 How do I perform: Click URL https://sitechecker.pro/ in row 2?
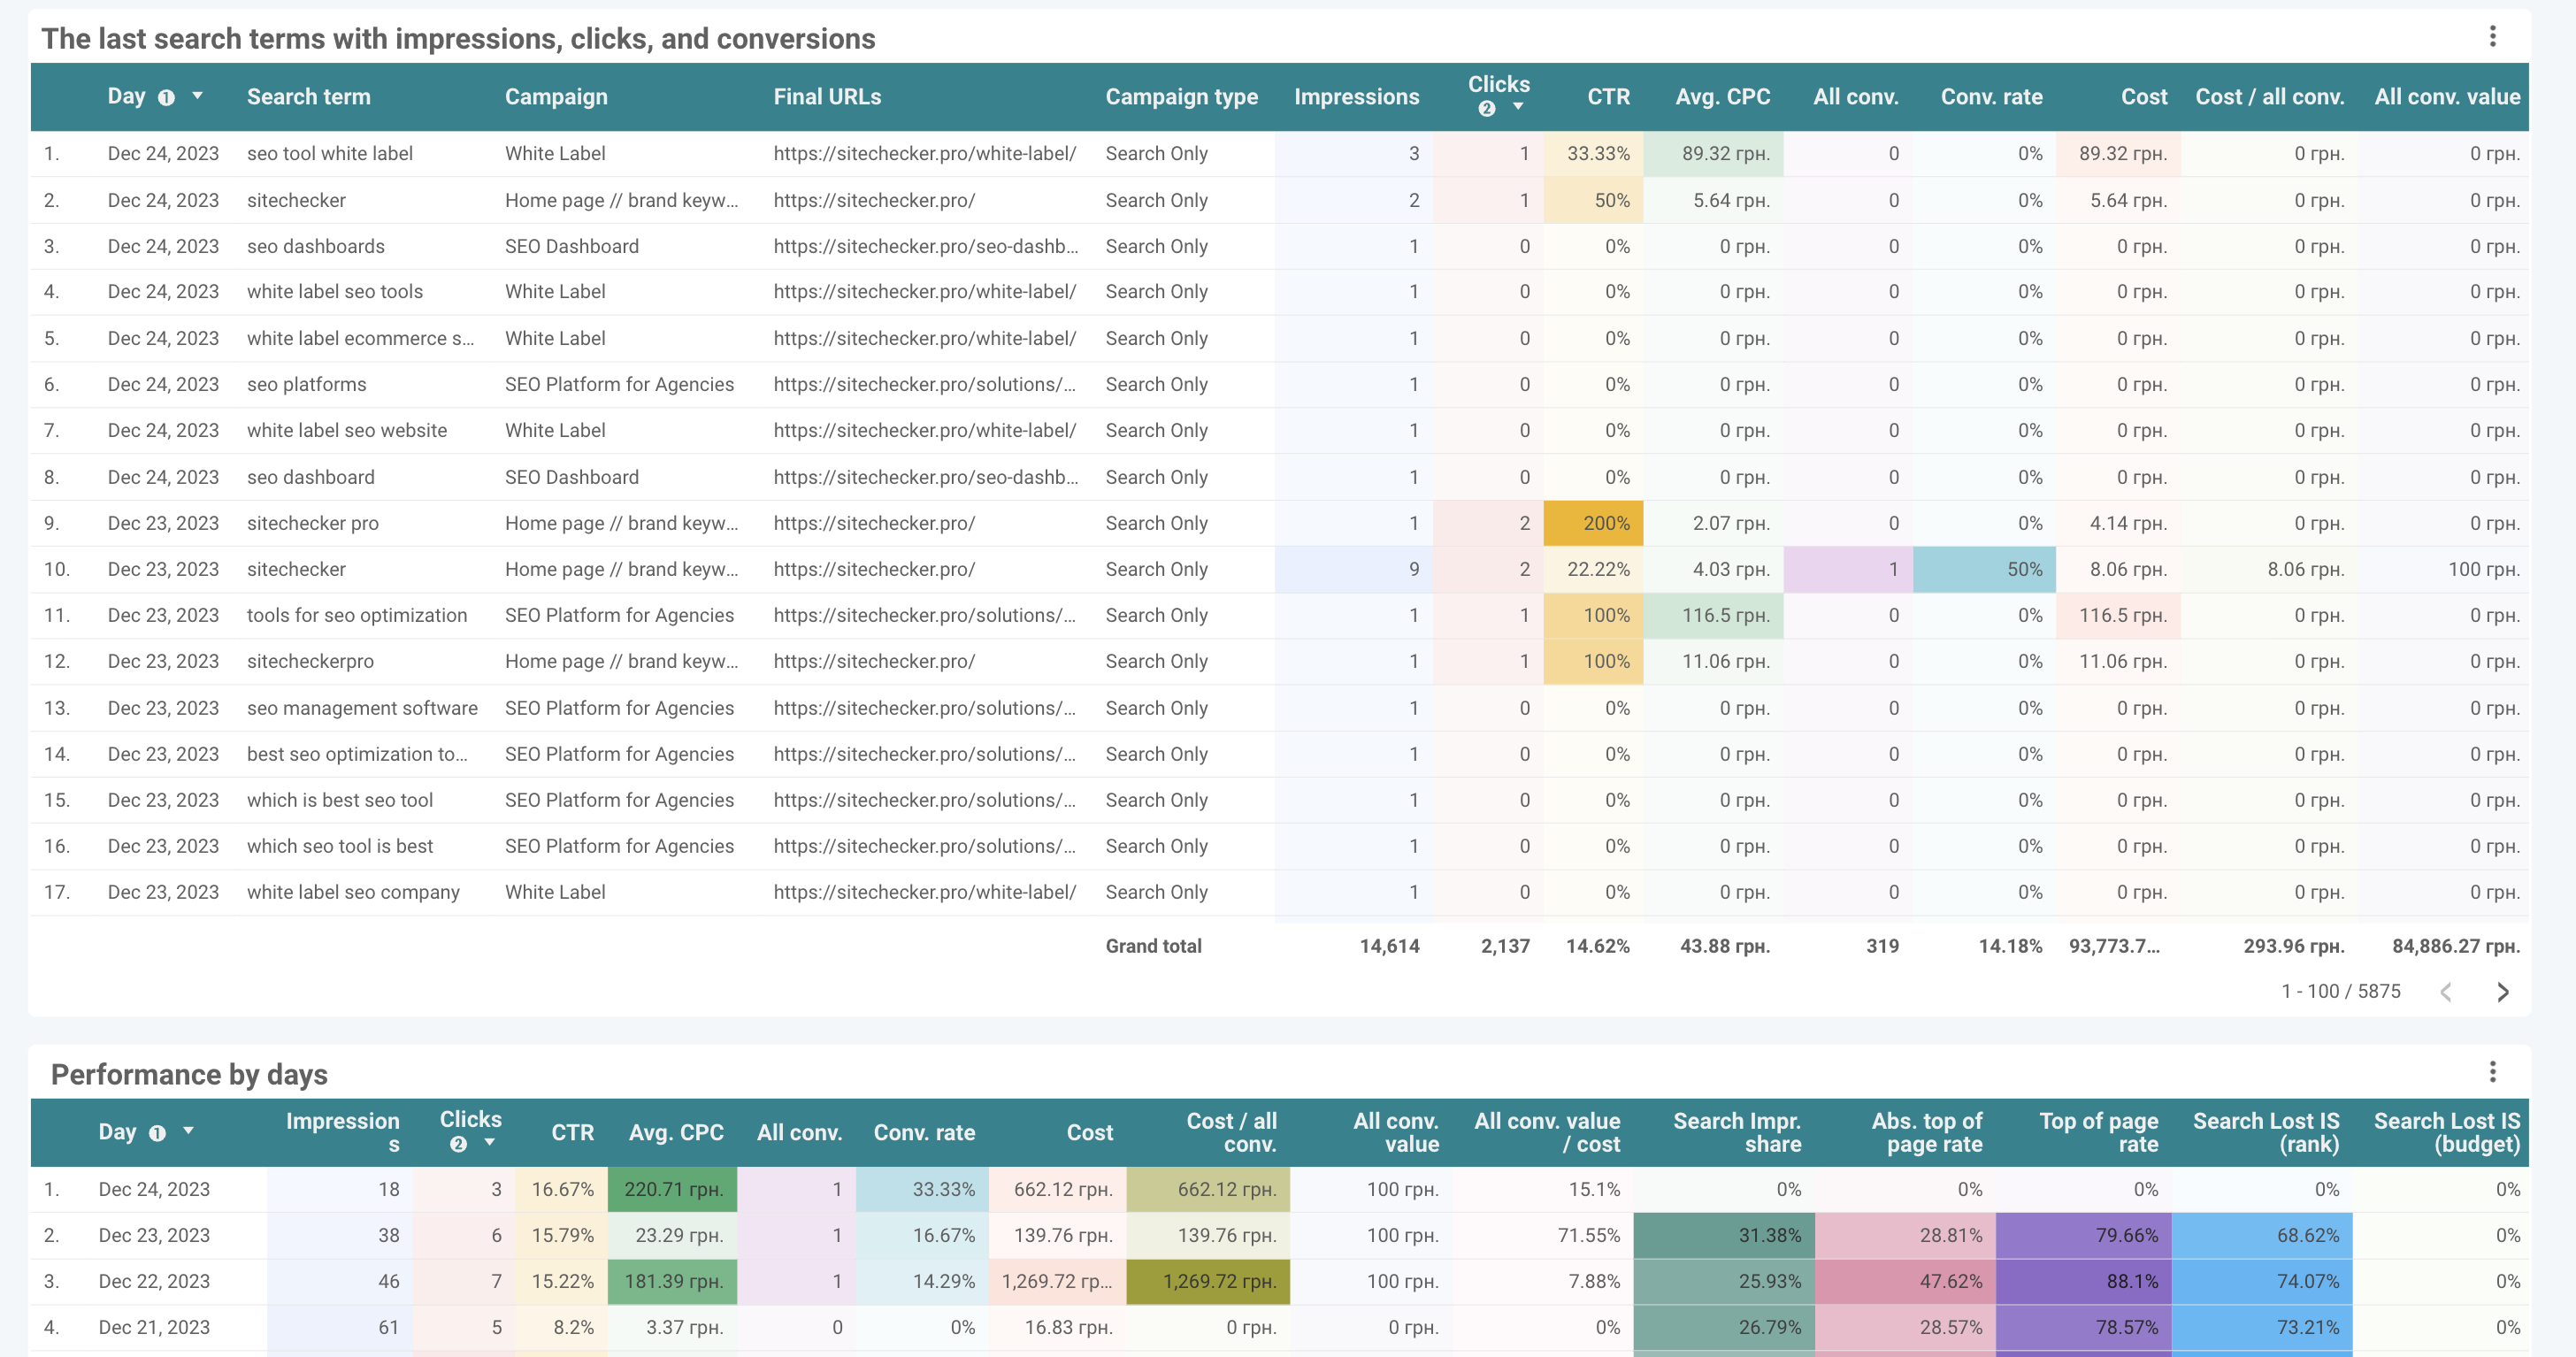[874, 200]
